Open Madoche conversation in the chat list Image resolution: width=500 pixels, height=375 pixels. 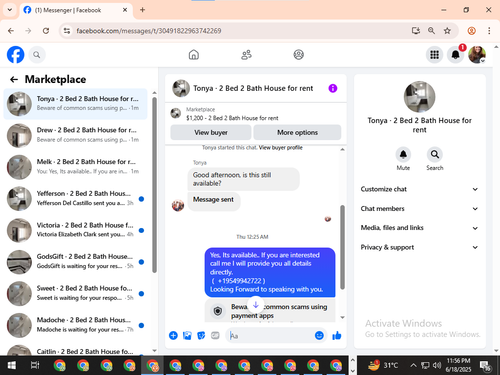pyautogui.click(x=75, y=325)
